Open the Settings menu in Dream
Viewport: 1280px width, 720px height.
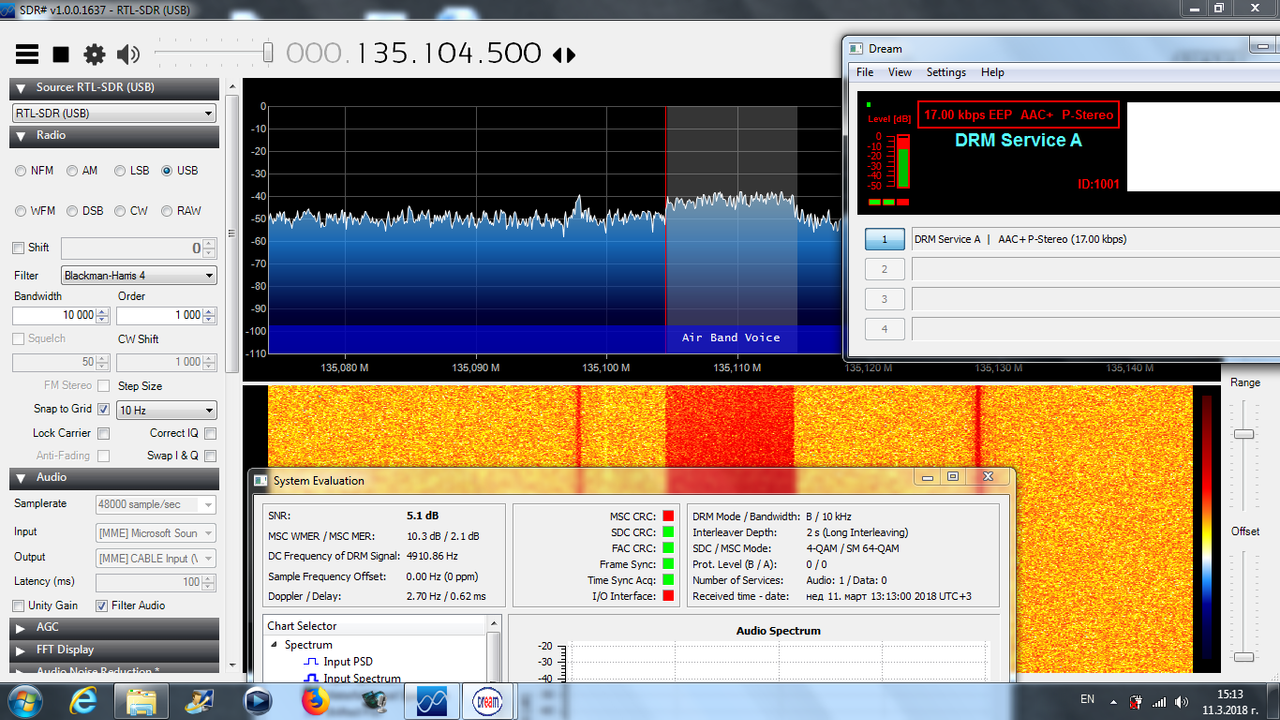[946, 72]
